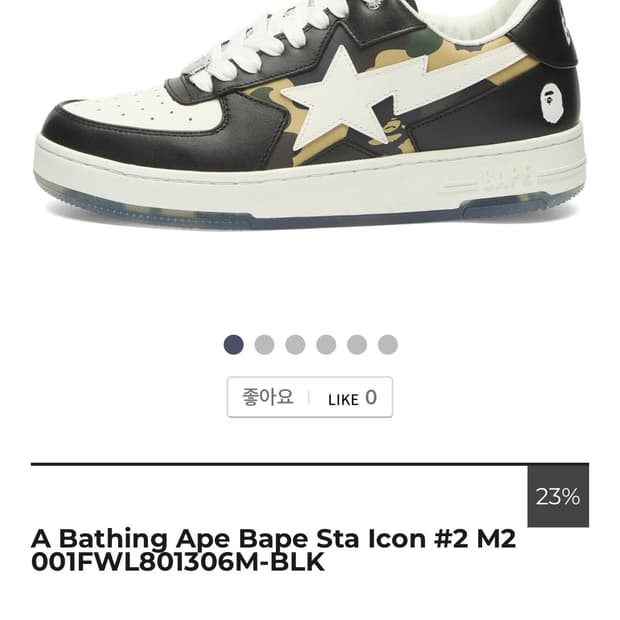Tap the 좋아요 like button

268,397
